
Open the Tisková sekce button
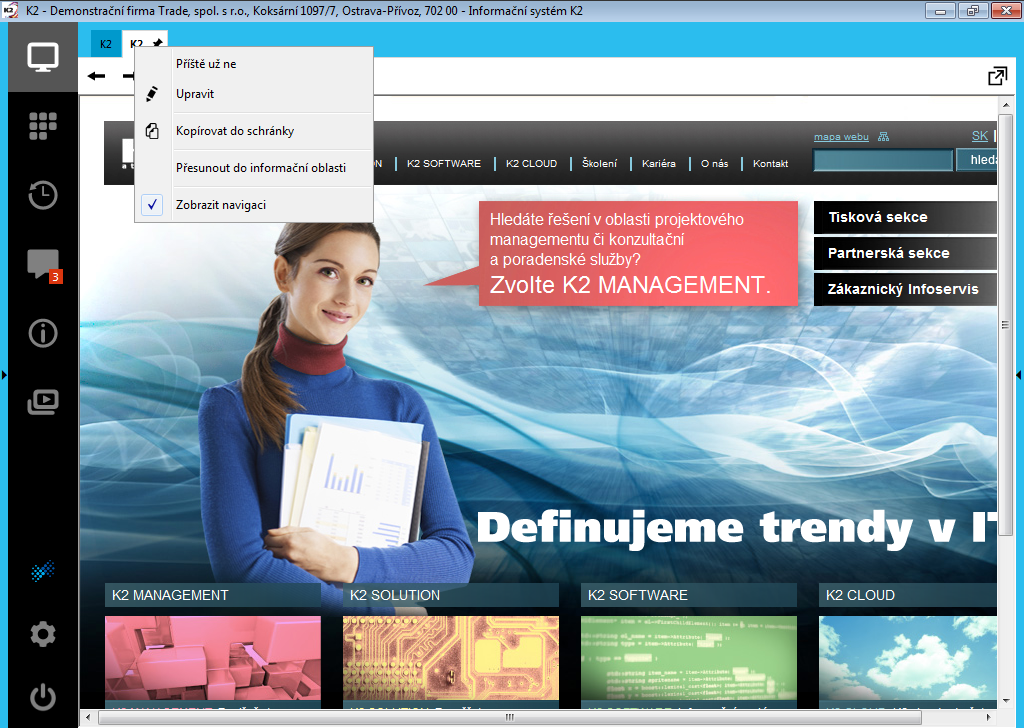tap(905, 217)
